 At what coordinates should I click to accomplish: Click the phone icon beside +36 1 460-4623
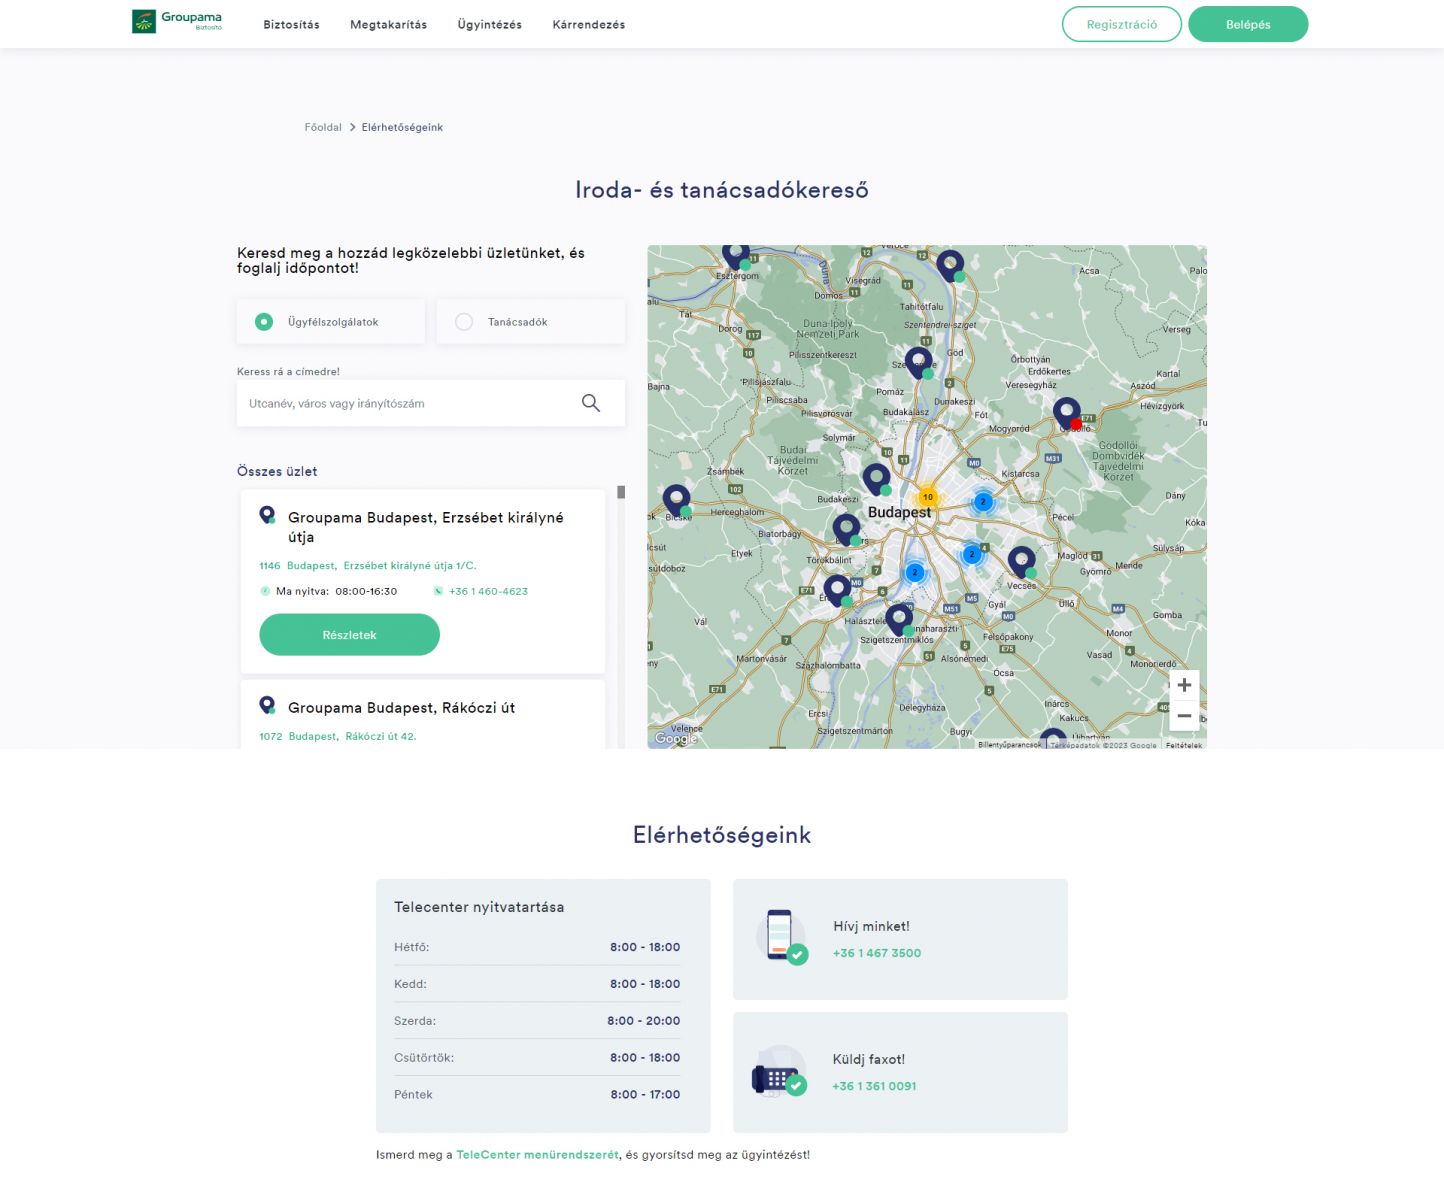coord(437,591)
